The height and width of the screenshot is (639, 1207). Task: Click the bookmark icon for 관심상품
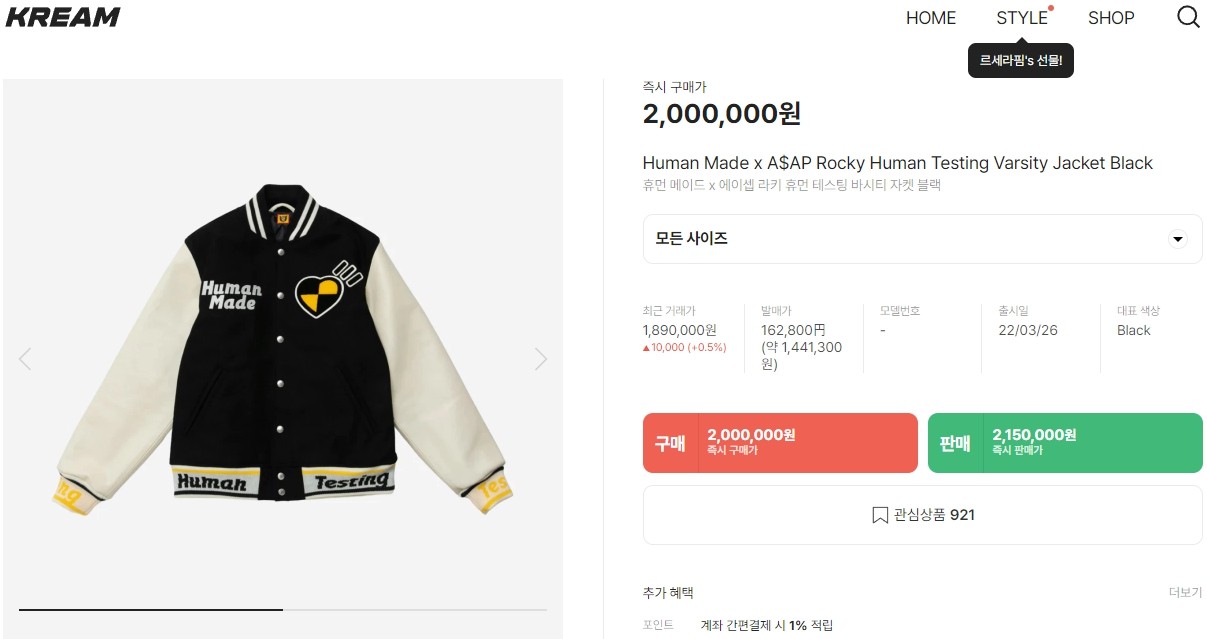(880, 515)
